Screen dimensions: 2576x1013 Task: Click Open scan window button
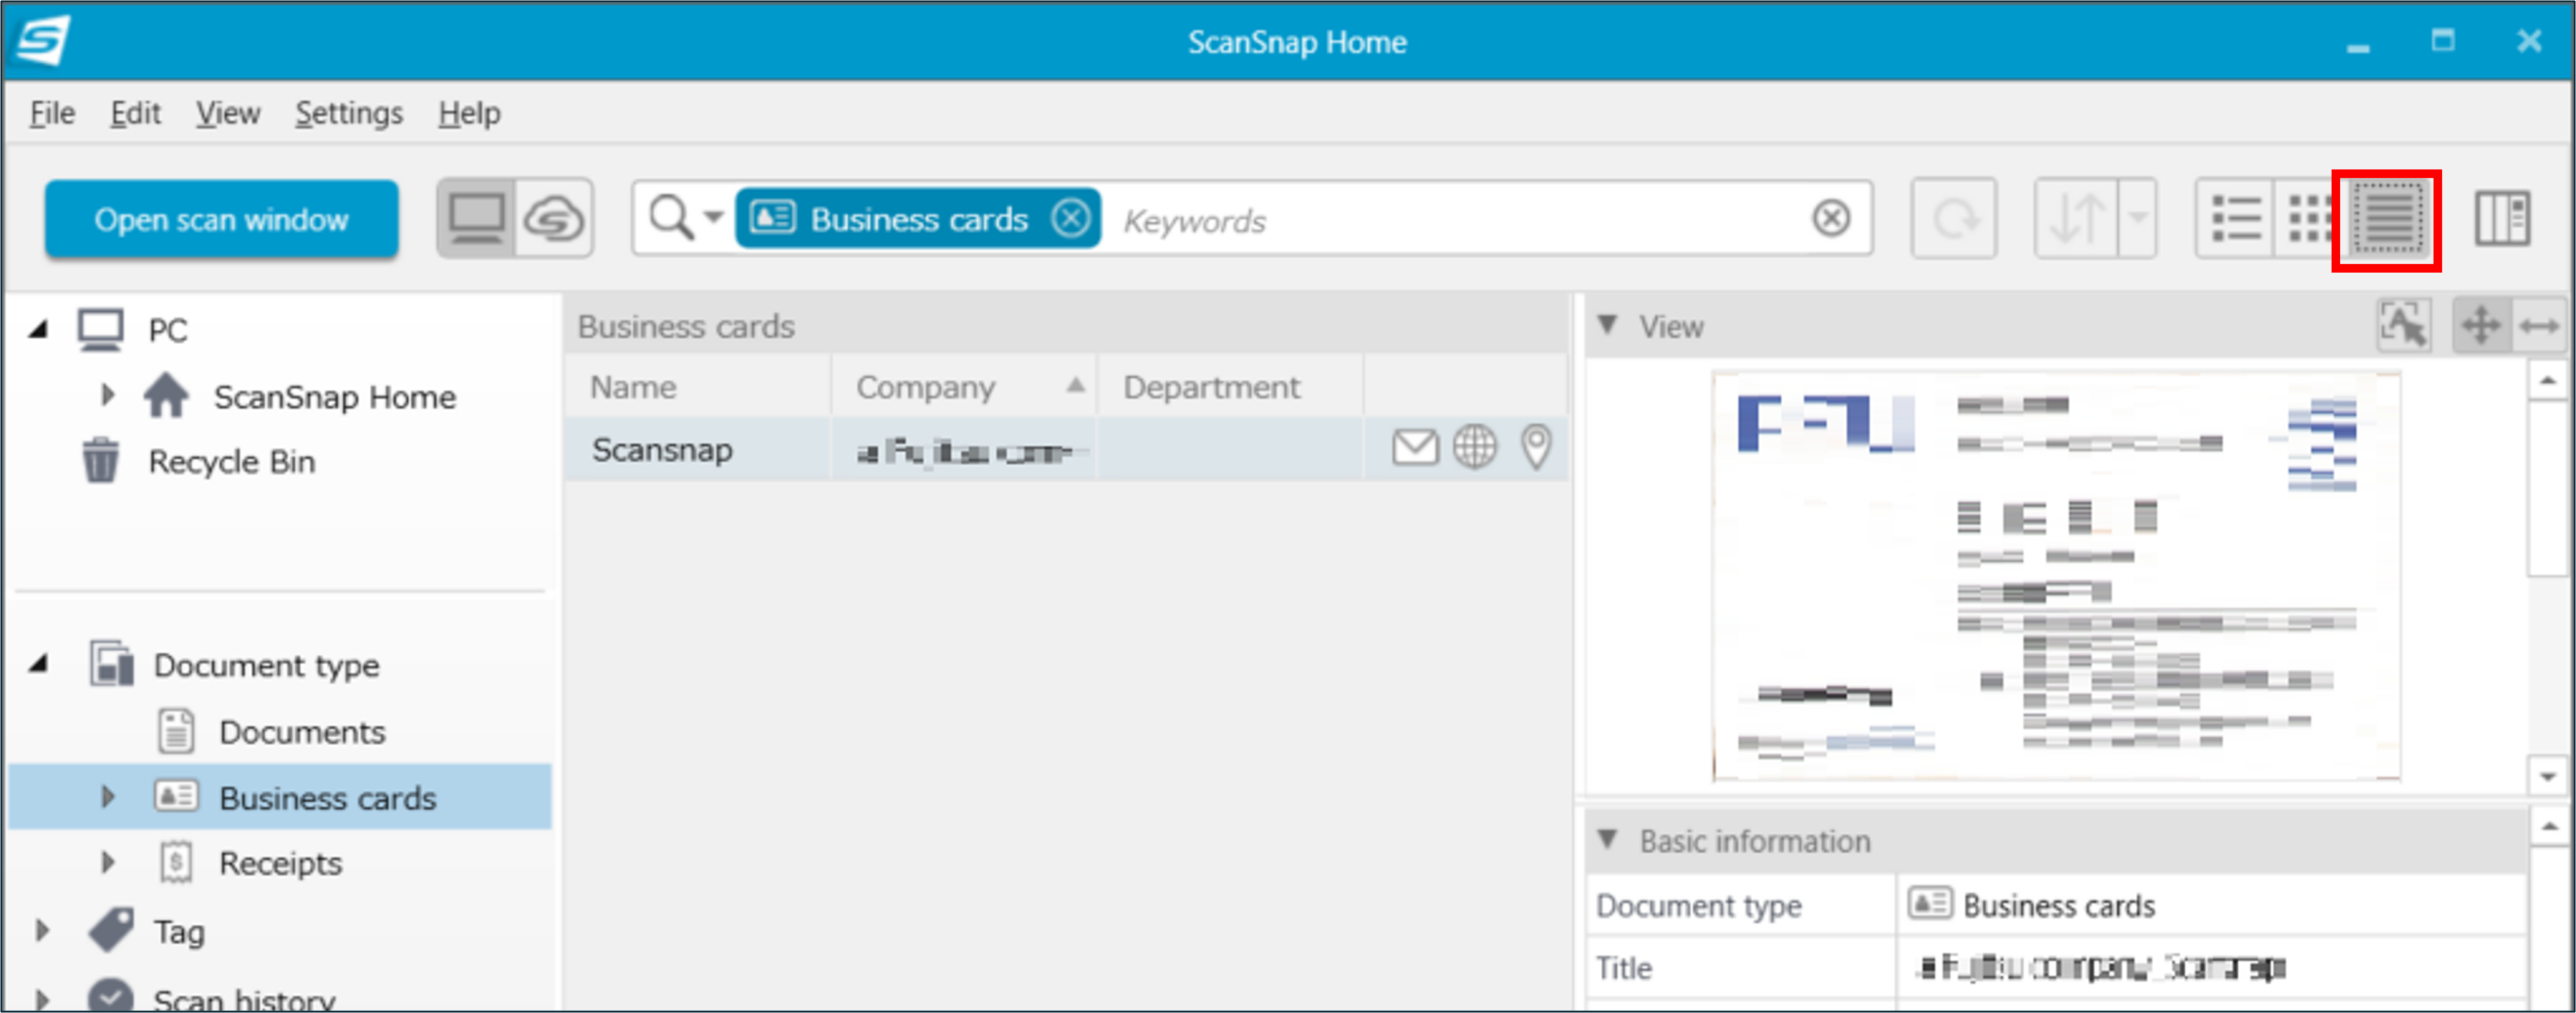coord(221,219)
